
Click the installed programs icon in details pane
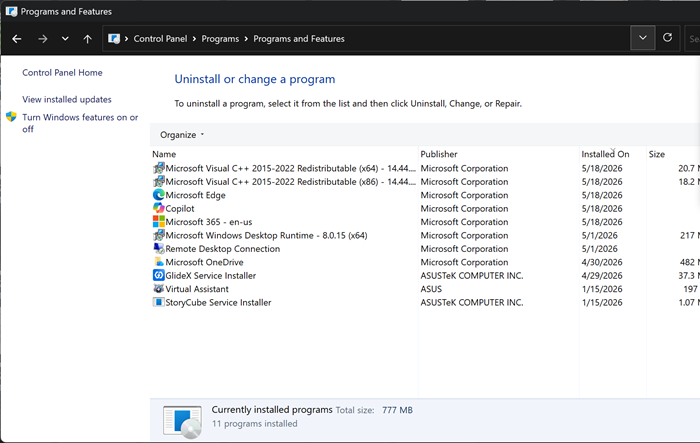coord(183,422)
